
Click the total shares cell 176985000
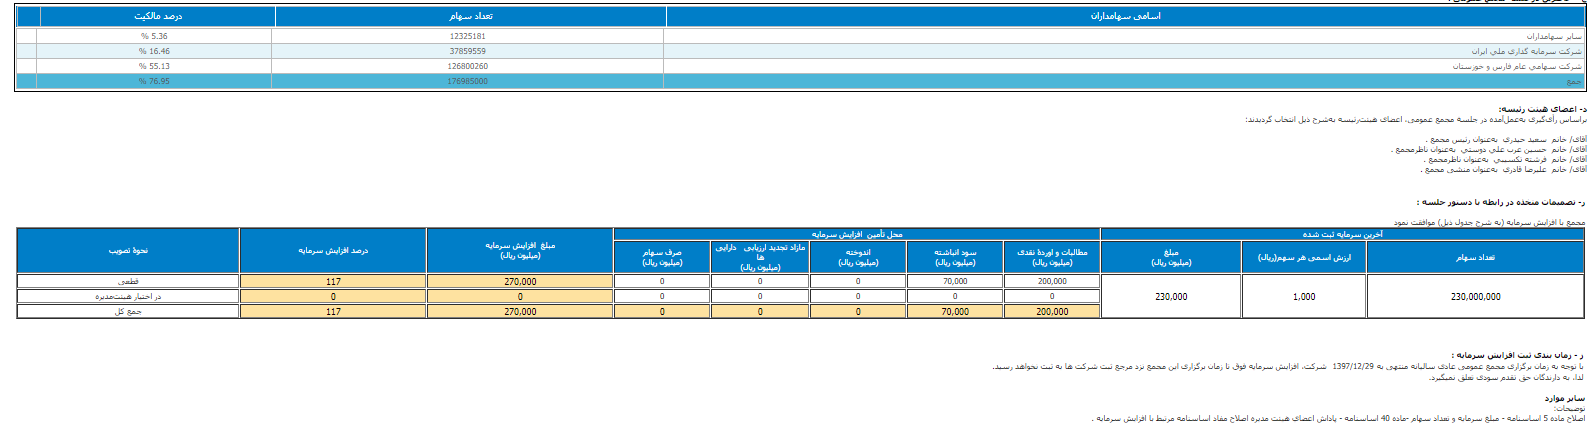pyautogui.click(x=468, y=81)
